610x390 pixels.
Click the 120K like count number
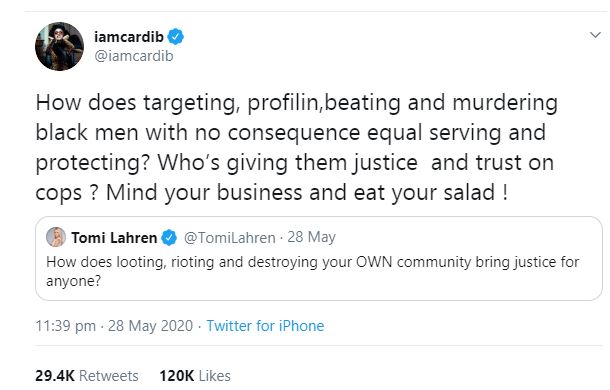coord(177,376)
